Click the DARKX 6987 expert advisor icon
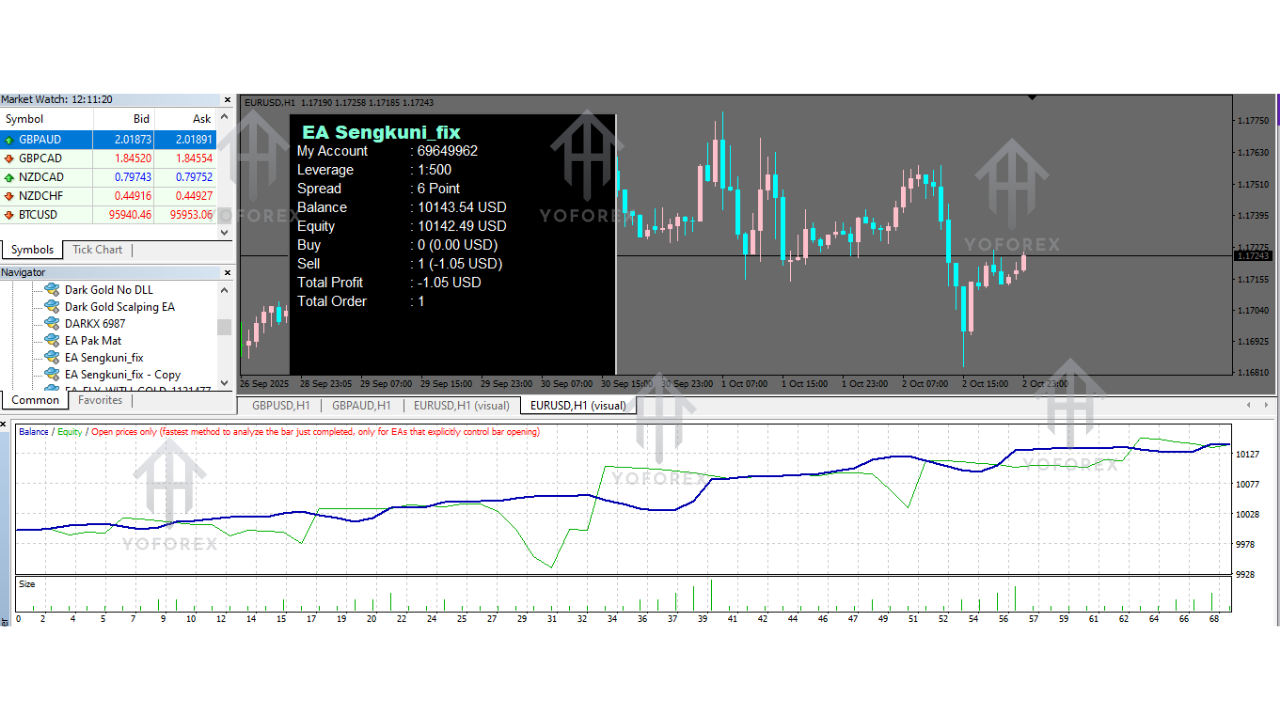The image size is (1280, 720). [x=52, y=324]
